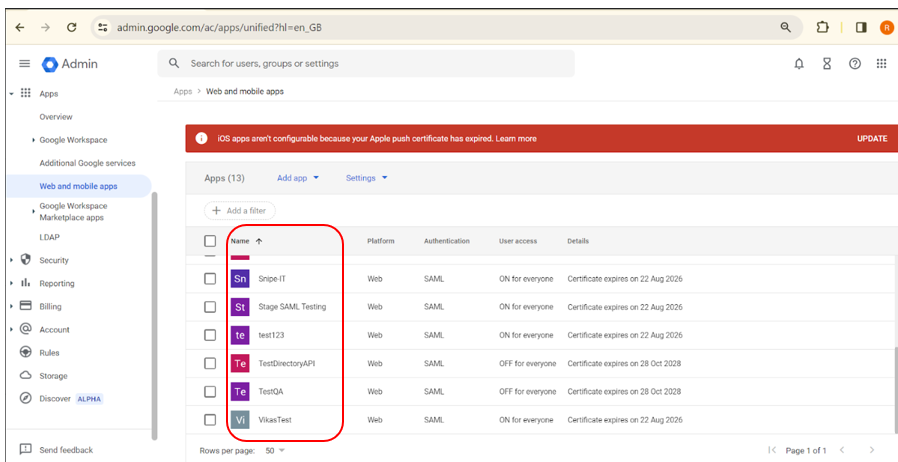
Task: Toggle the browser side panel icon
Action: point(861,27)
